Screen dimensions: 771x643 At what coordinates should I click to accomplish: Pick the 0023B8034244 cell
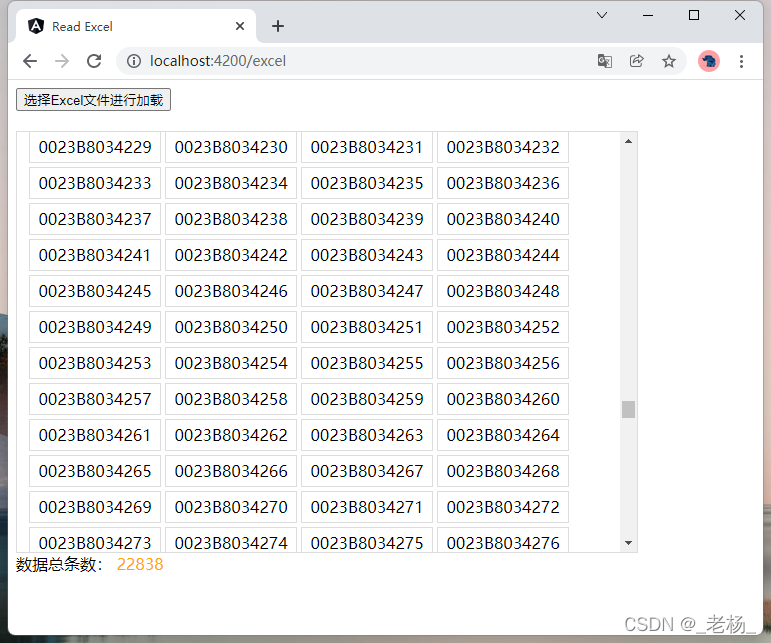coord(503,255)
